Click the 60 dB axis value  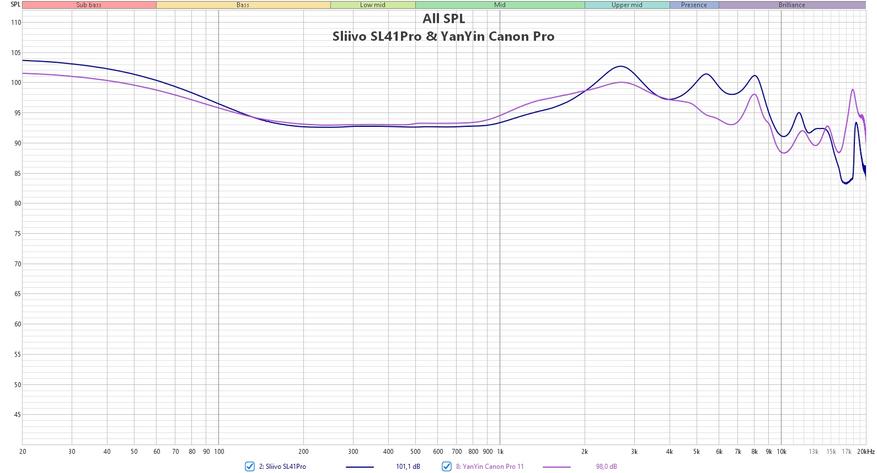[17, 324]
